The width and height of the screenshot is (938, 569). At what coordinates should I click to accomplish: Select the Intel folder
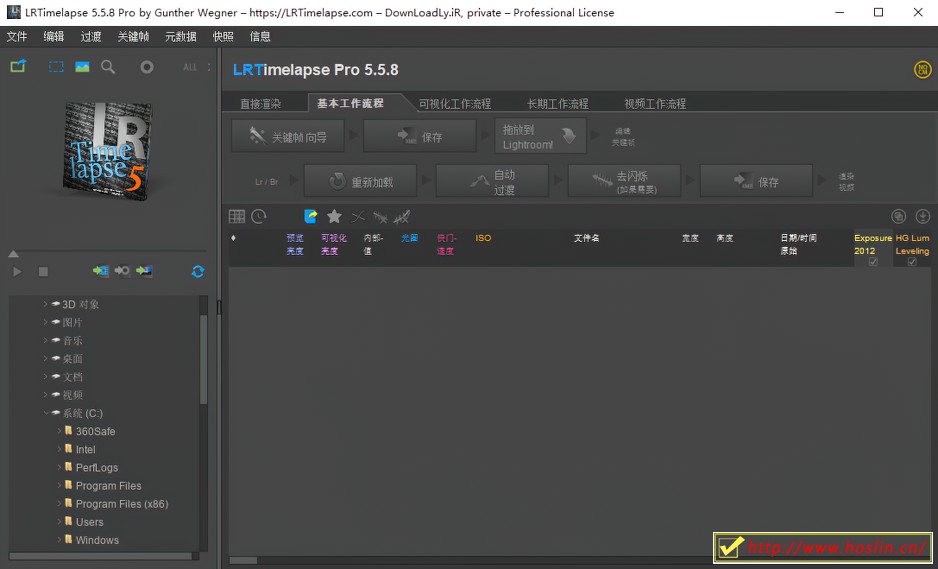coord(85,449)
